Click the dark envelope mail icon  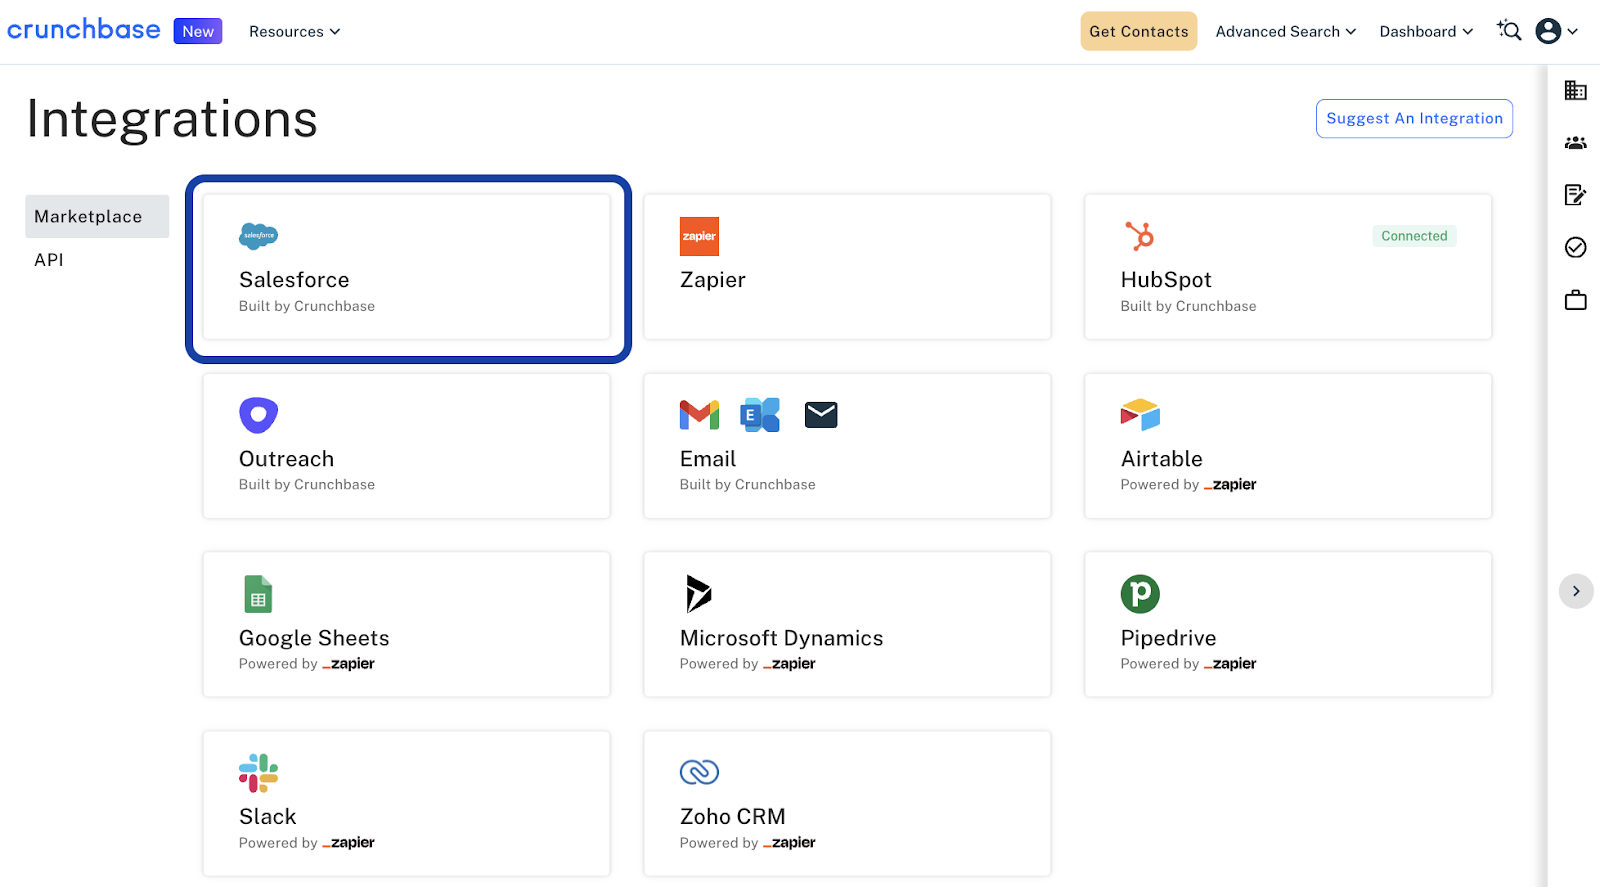coord(821,414)
